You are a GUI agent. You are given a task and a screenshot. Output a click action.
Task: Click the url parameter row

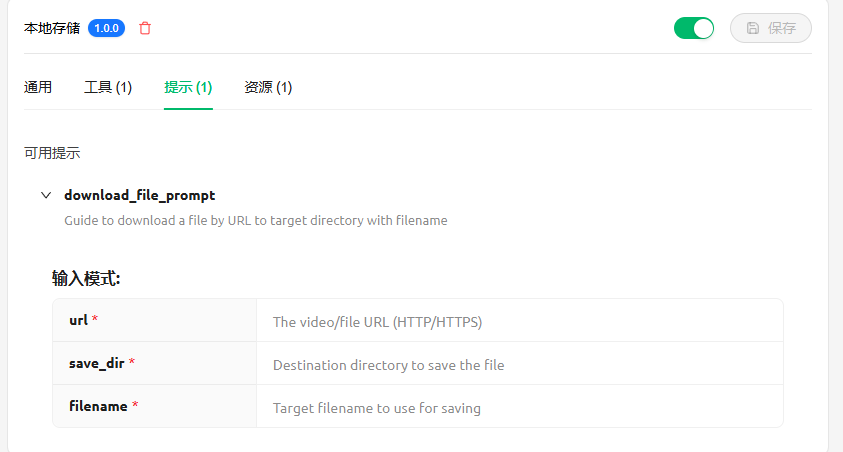(418, 320)
